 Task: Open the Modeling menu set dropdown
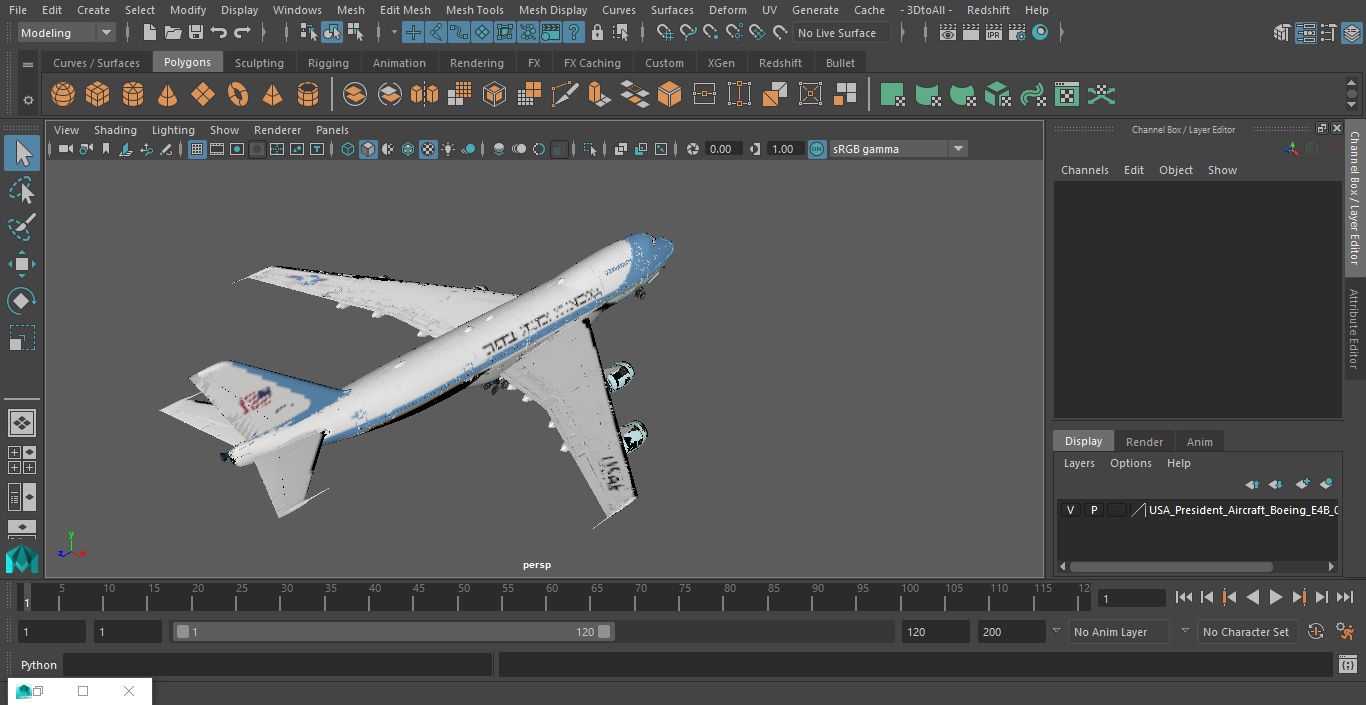pos(67,33)
